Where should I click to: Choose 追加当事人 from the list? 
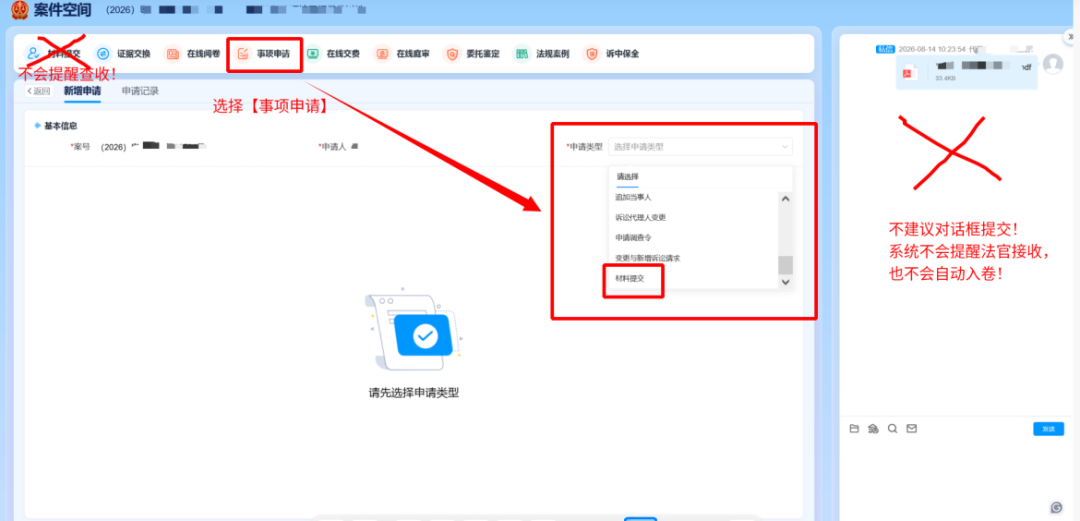(633, 197)
